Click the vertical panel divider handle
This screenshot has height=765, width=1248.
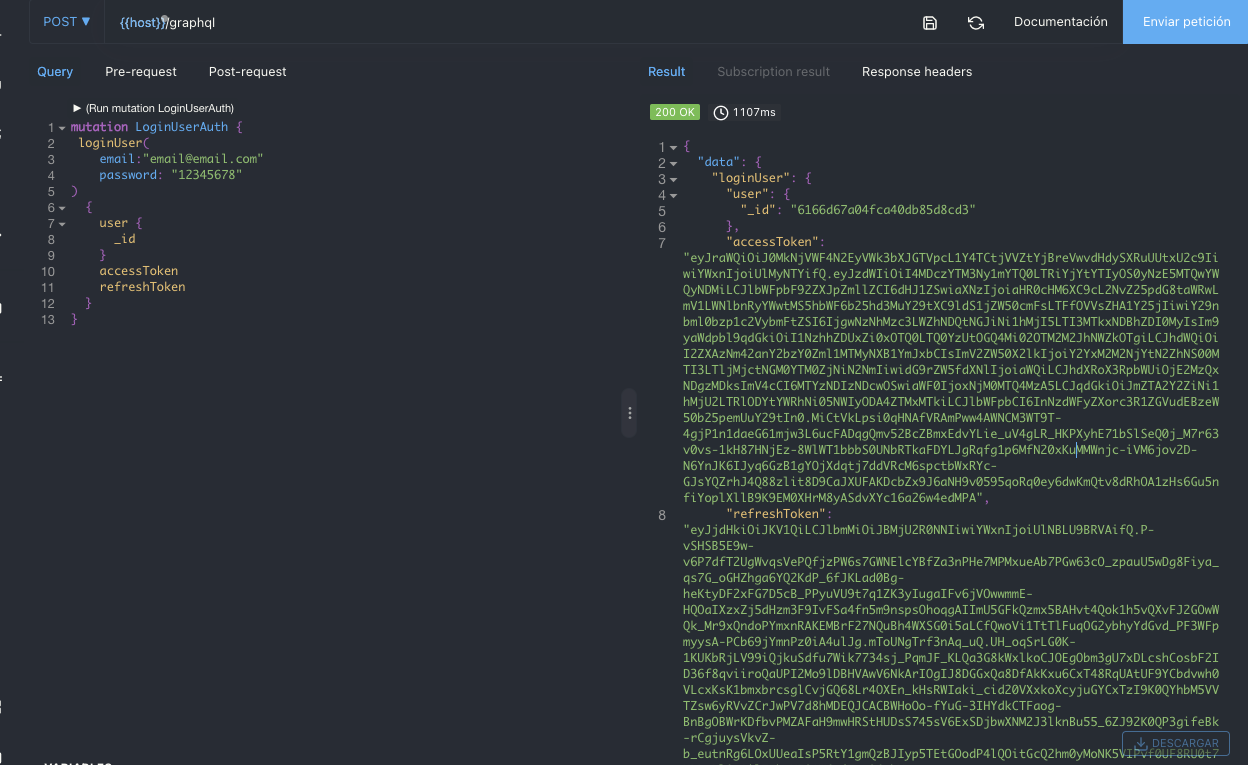point(629,412)
